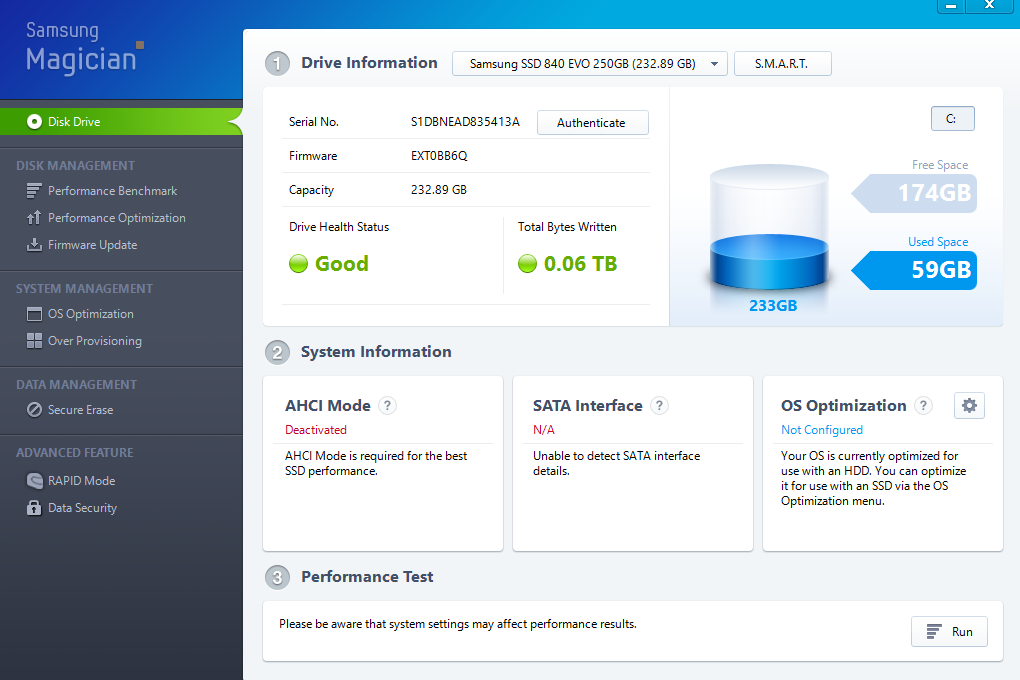Click the Data Security lock icon
The image size is (1020, 680).
pyautogui.click(x=34, y=508)
